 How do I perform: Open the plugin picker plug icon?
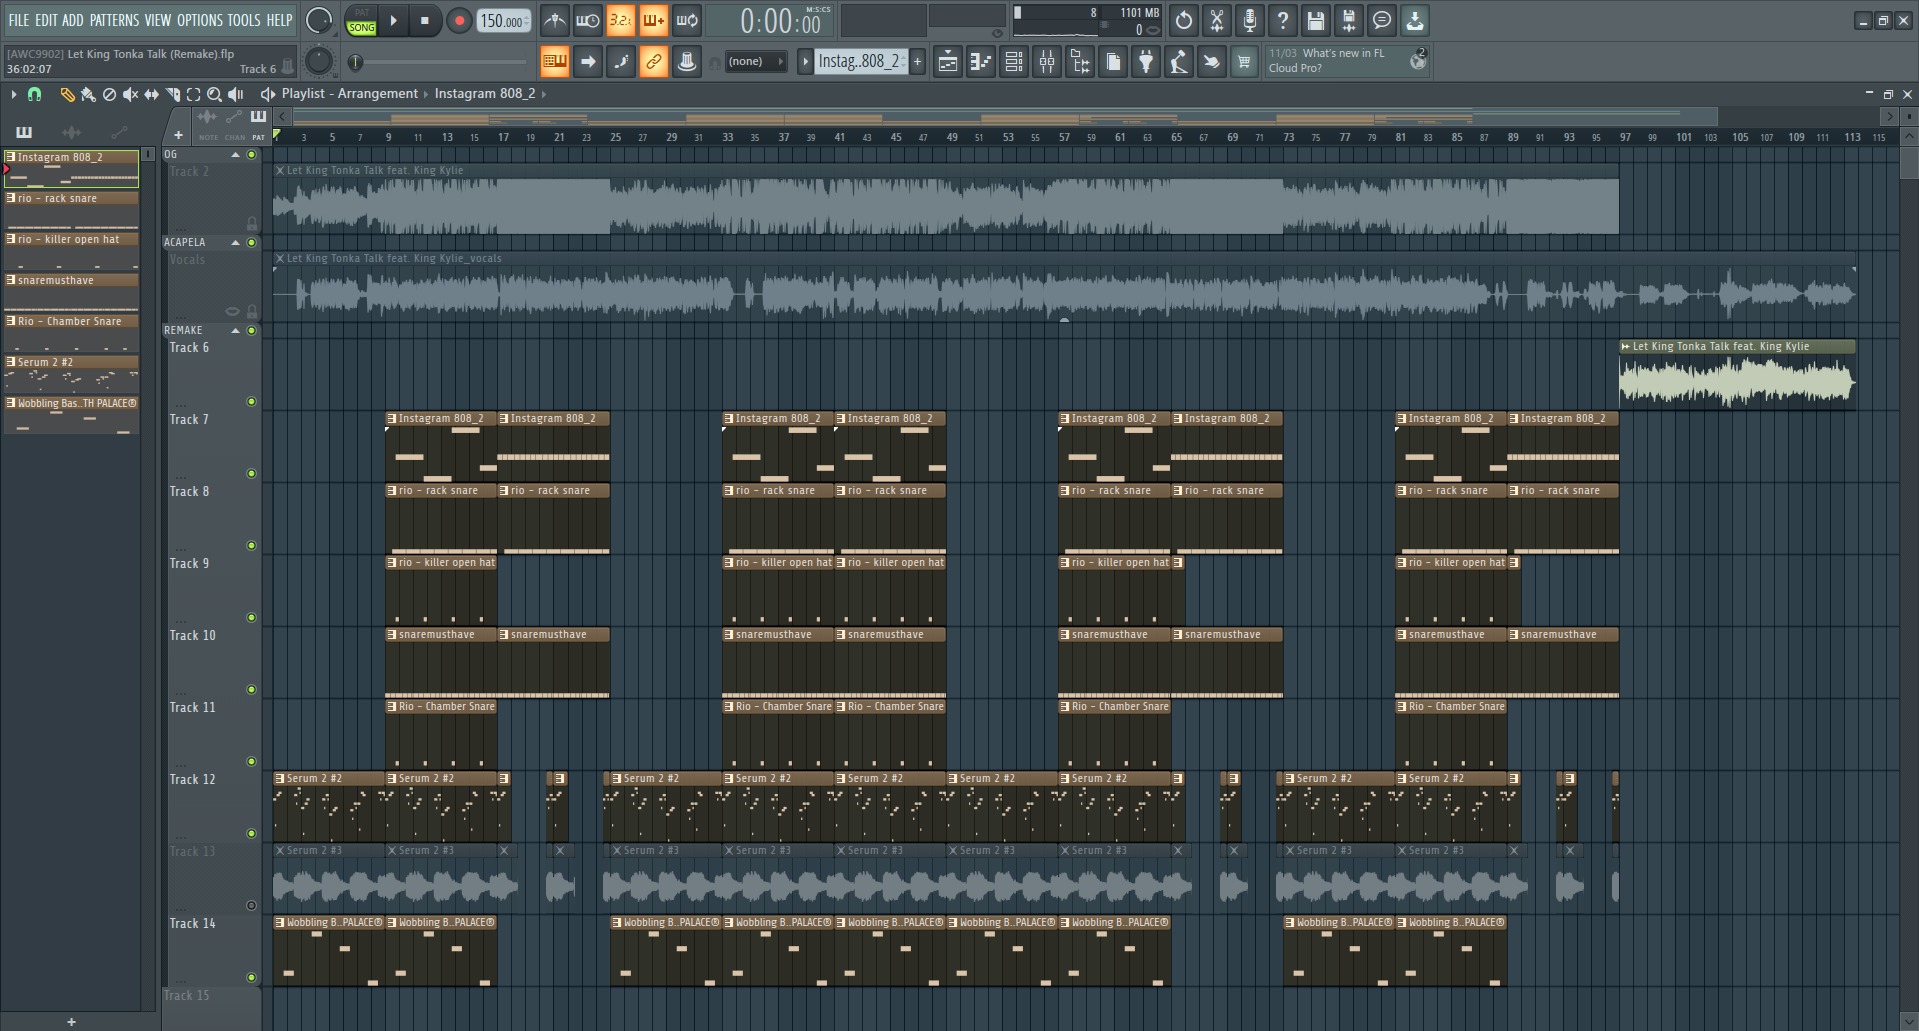[x=1146, y=62]
